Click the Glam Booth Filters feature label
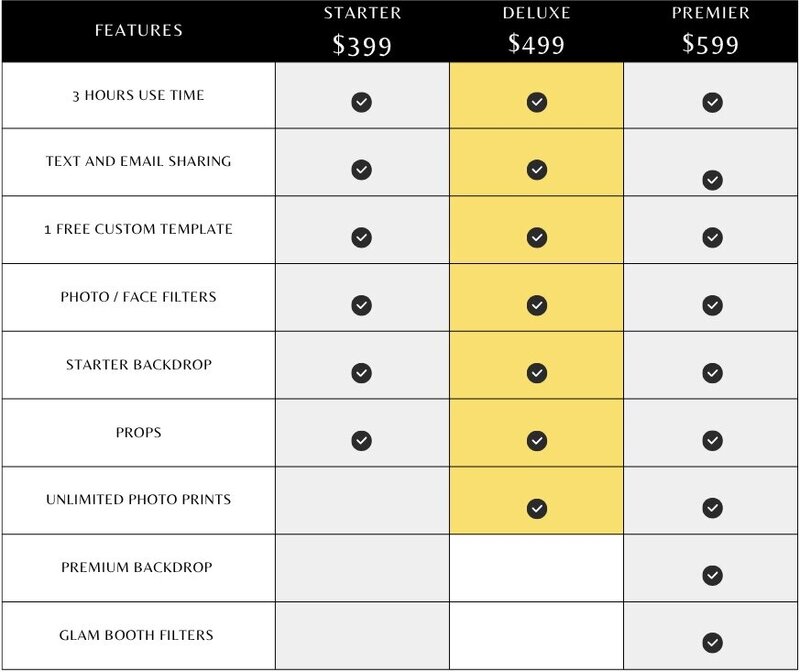The image size is (800, 672). click(136, 635)
